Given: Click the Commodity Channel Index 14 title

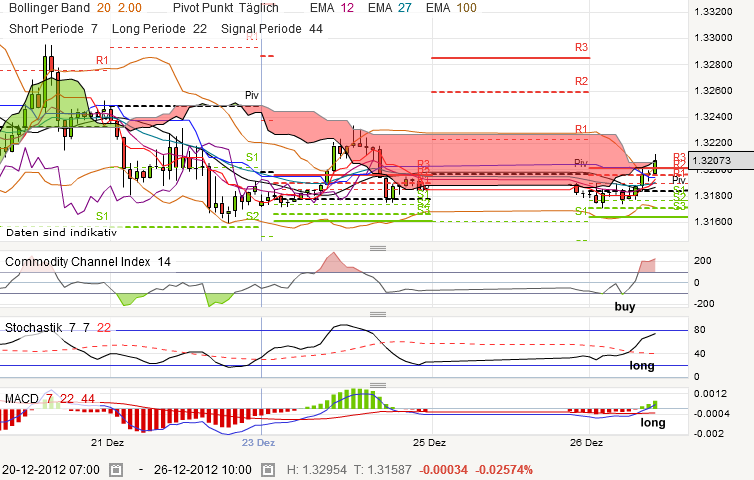Looking at the screenshot, I should click(x=88, y=262).
